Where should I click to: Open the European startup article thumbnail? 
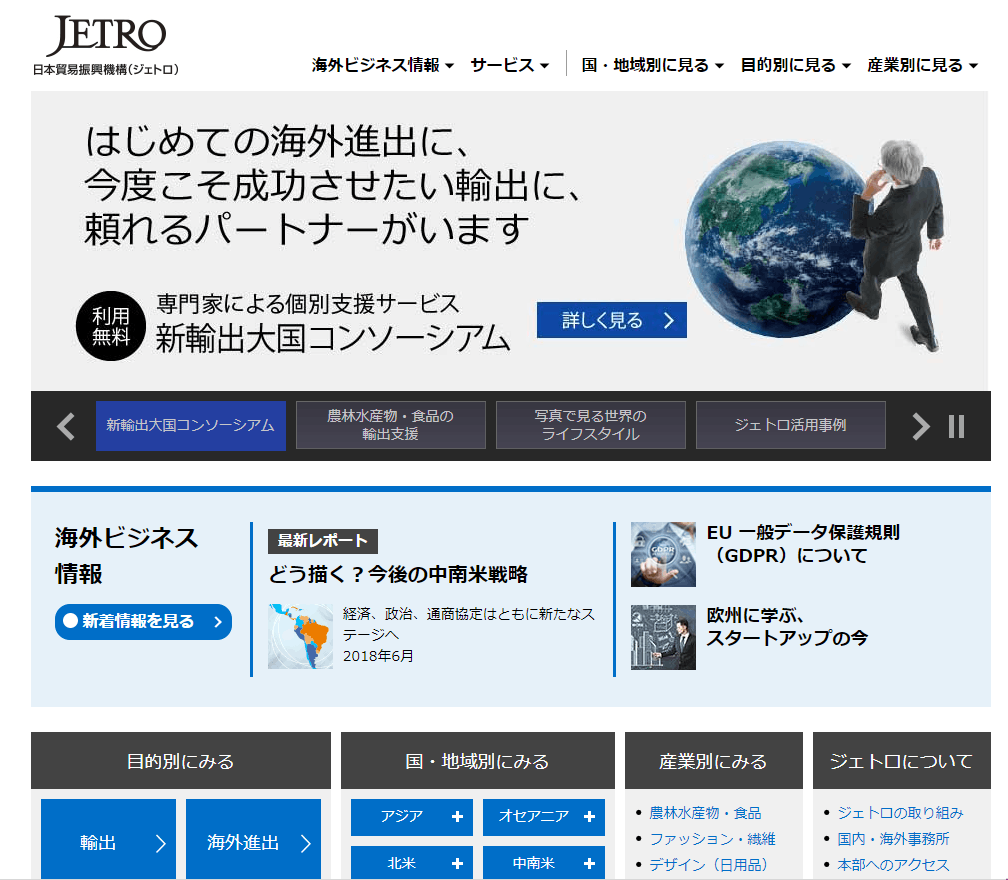(x=663, y=637)
